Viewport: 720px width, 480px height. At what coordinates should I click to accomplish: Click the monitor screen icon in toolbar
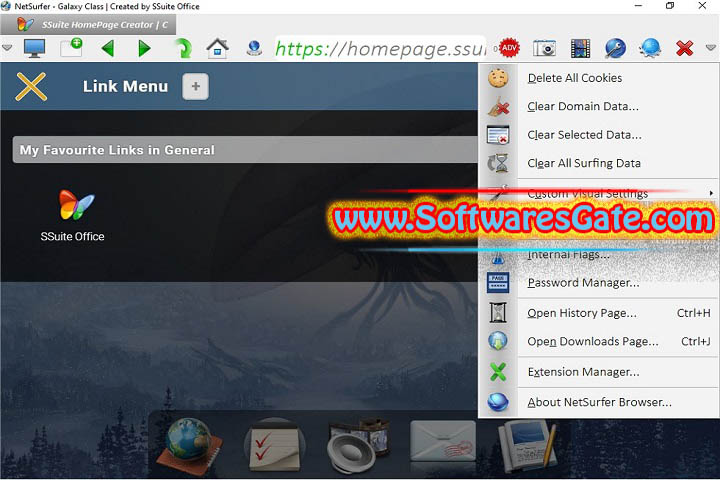point(34,48)
